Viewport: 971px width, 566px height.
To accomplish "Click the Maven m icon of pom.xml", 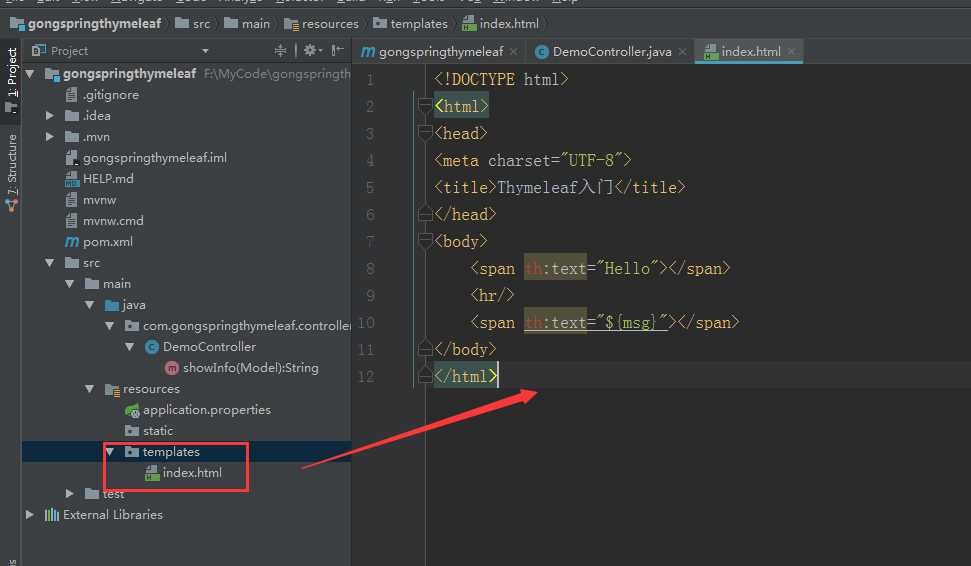I will [72, 242].
